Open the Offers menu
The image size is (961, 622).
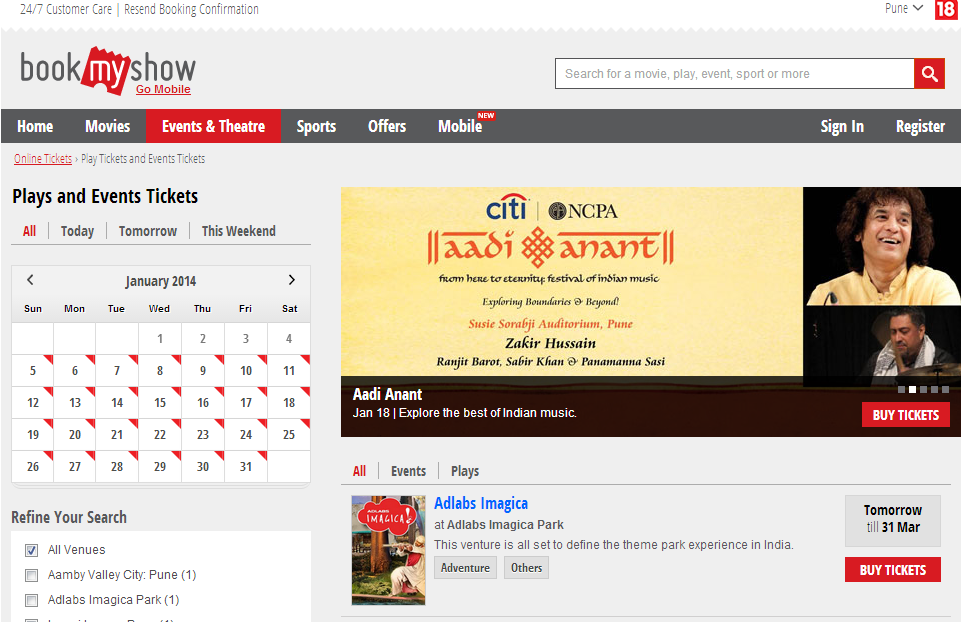[387, 126]
